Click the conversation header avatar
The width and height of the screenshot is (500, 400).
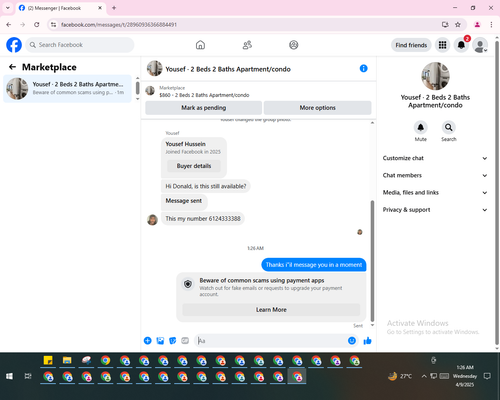click(x=155, y=68)
